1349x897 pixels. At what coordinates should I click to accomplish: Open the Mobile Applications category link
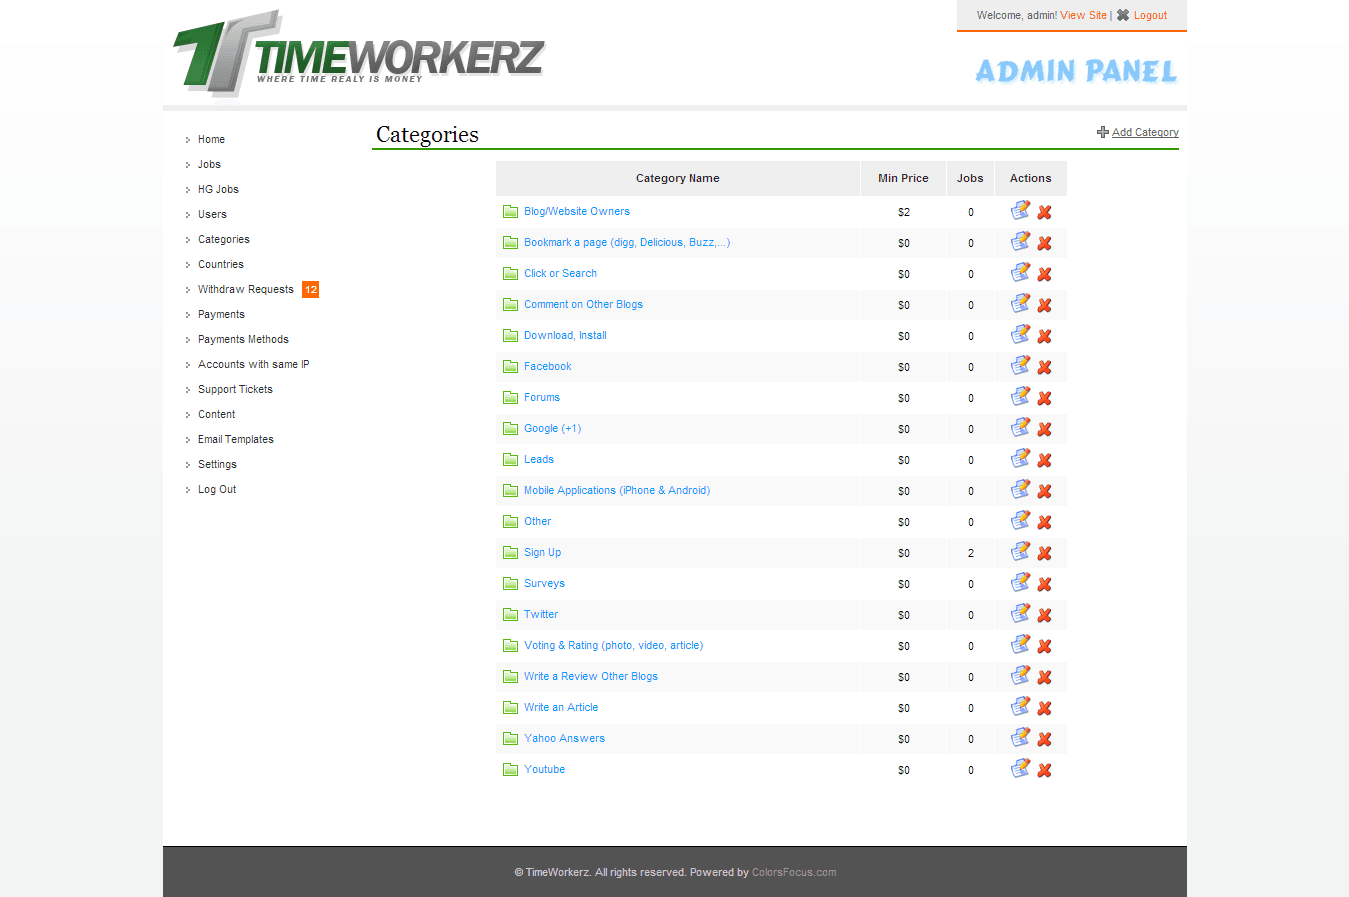pos(617,491)
